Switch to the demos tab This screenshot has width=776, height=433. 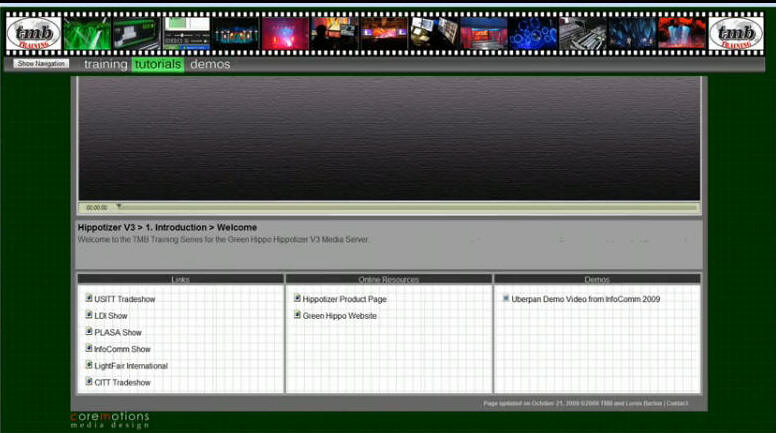[x=210, y=64]
